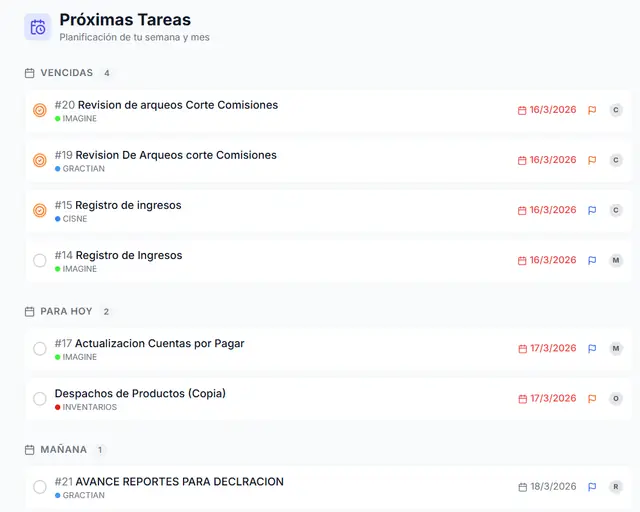
Task: Mark task #17 Actualizacion Cuentas complete
Action: [x=40, y=349]
